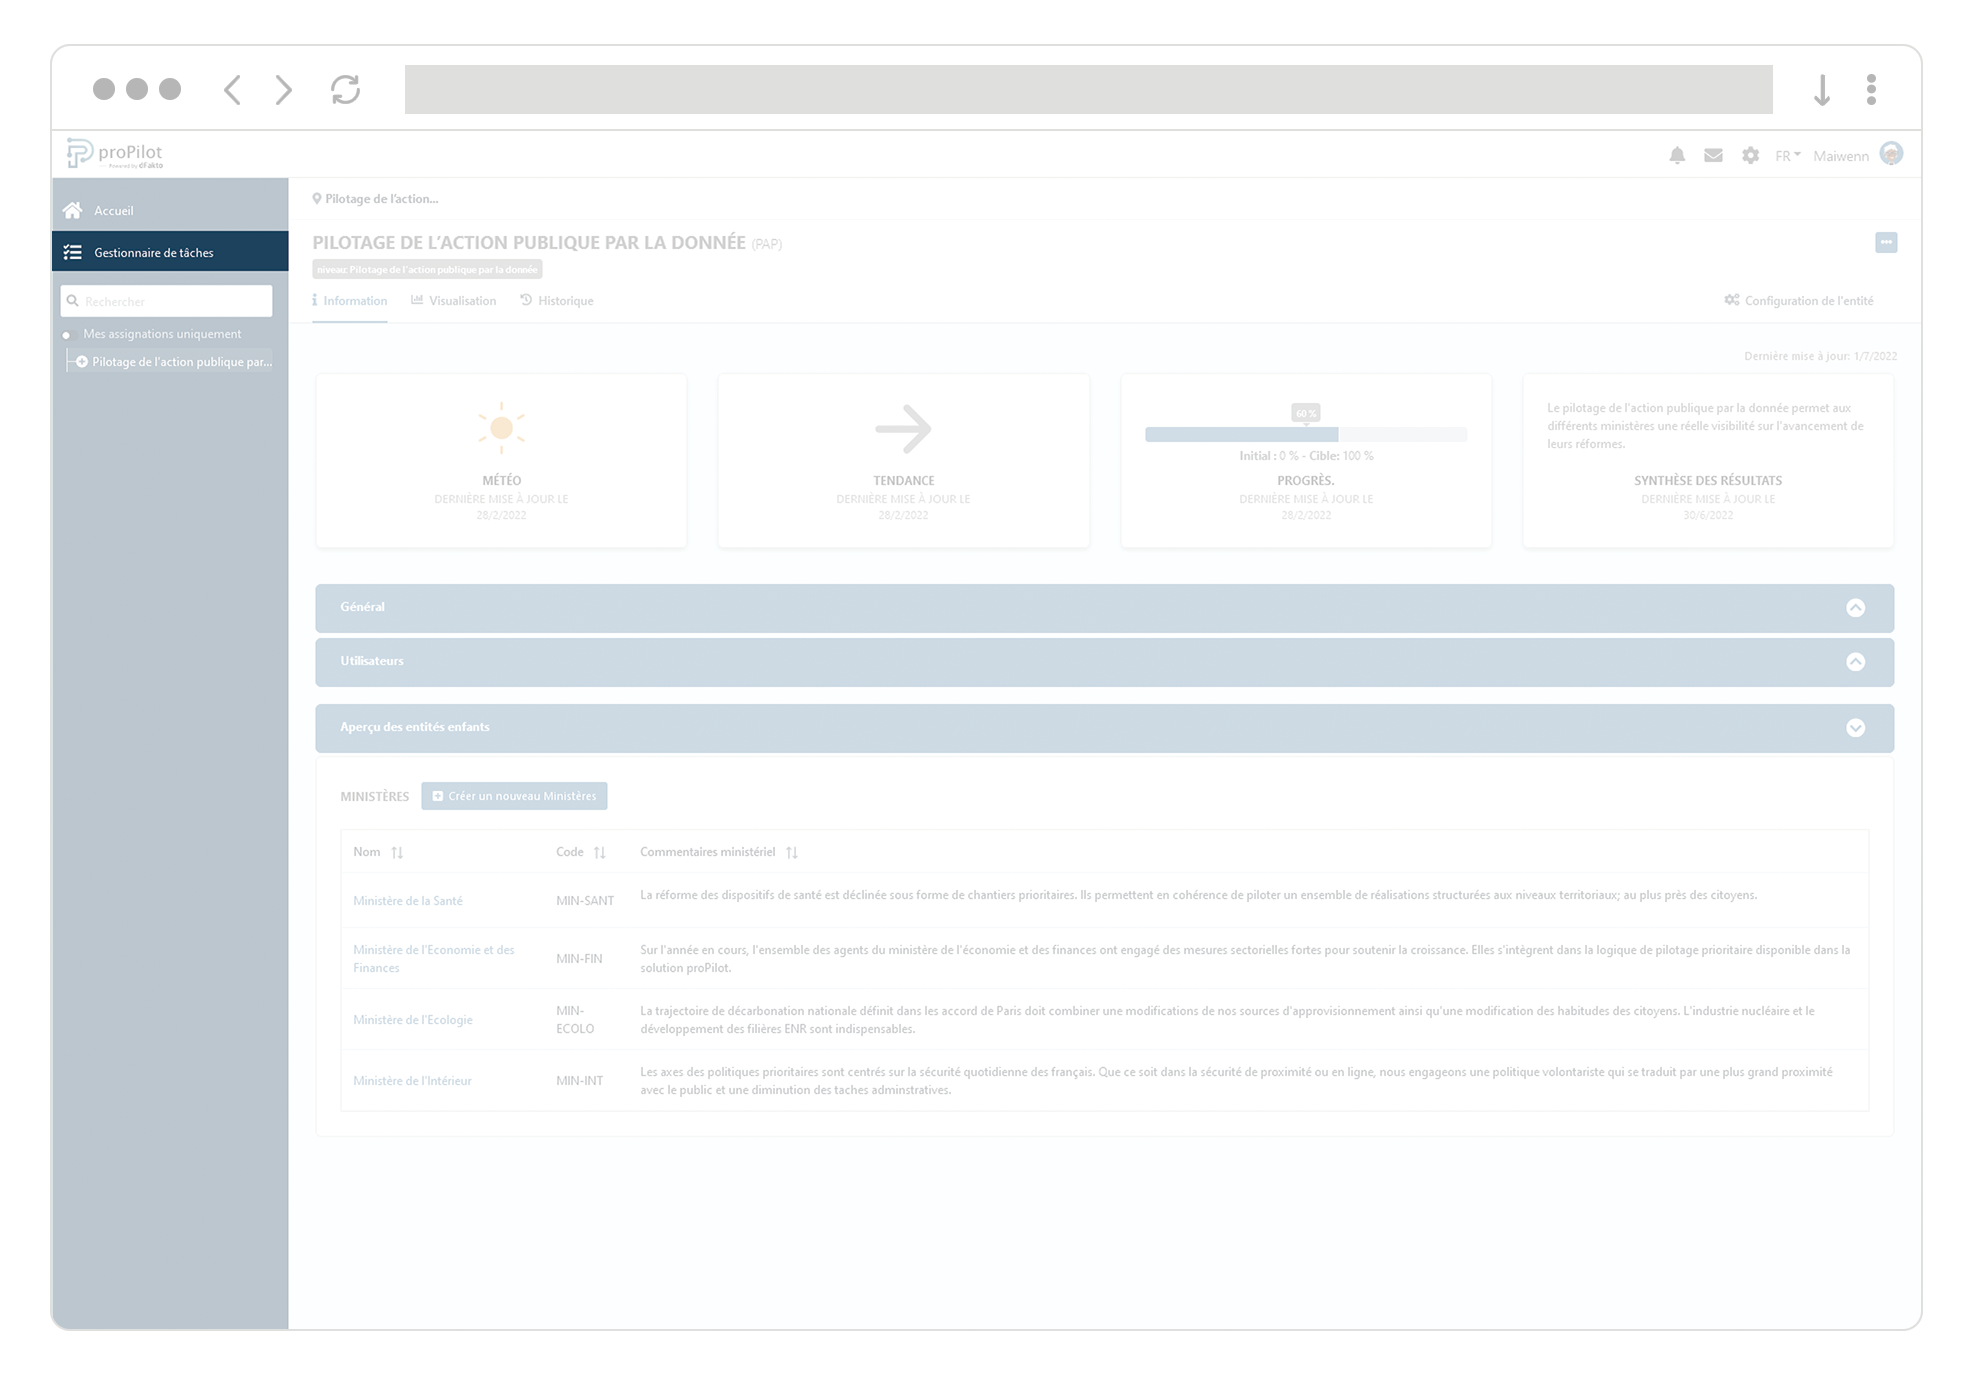Open the FR language dropdown
The image size is (1973, 1384).
(x=1787, y=156)
